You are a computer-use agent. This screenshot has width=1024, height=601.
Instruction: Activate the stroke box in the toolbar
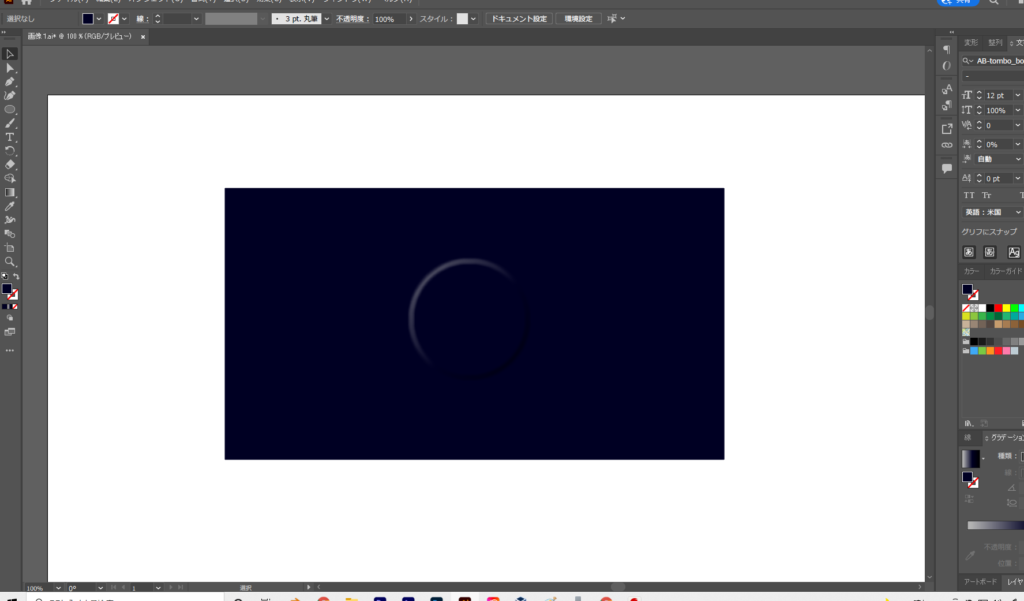[14, 295]
